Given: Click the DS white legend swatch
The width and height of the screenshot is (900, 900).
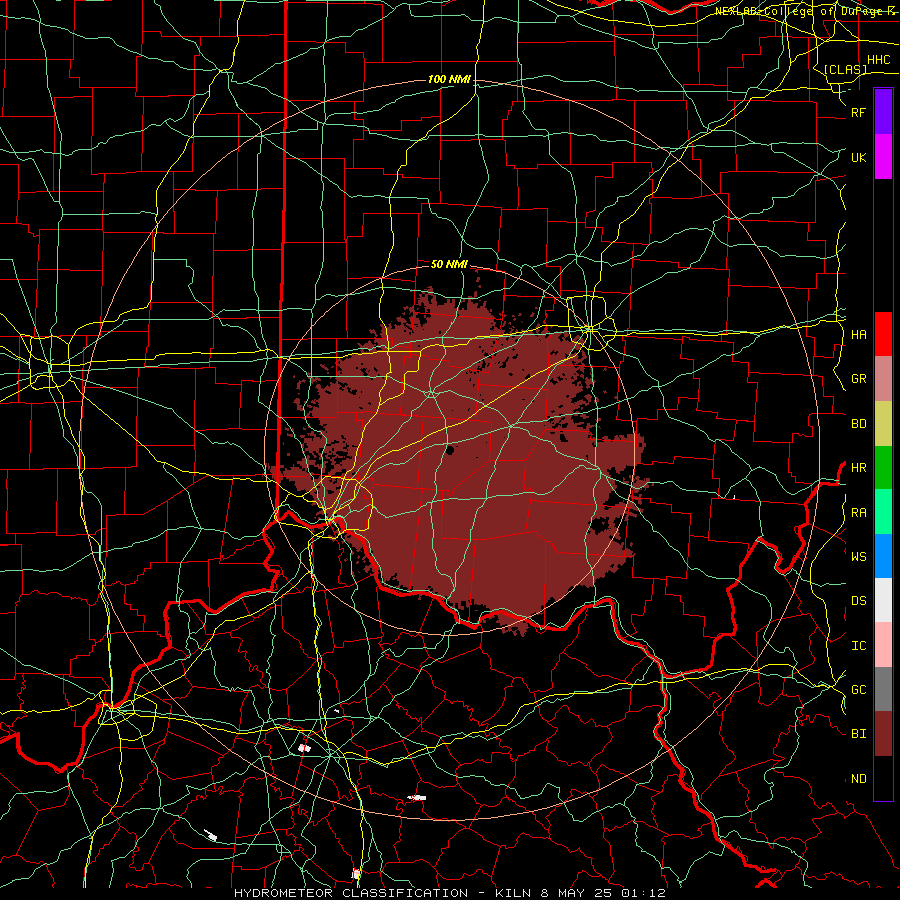Looking at the screenshot, I should 883,600.
